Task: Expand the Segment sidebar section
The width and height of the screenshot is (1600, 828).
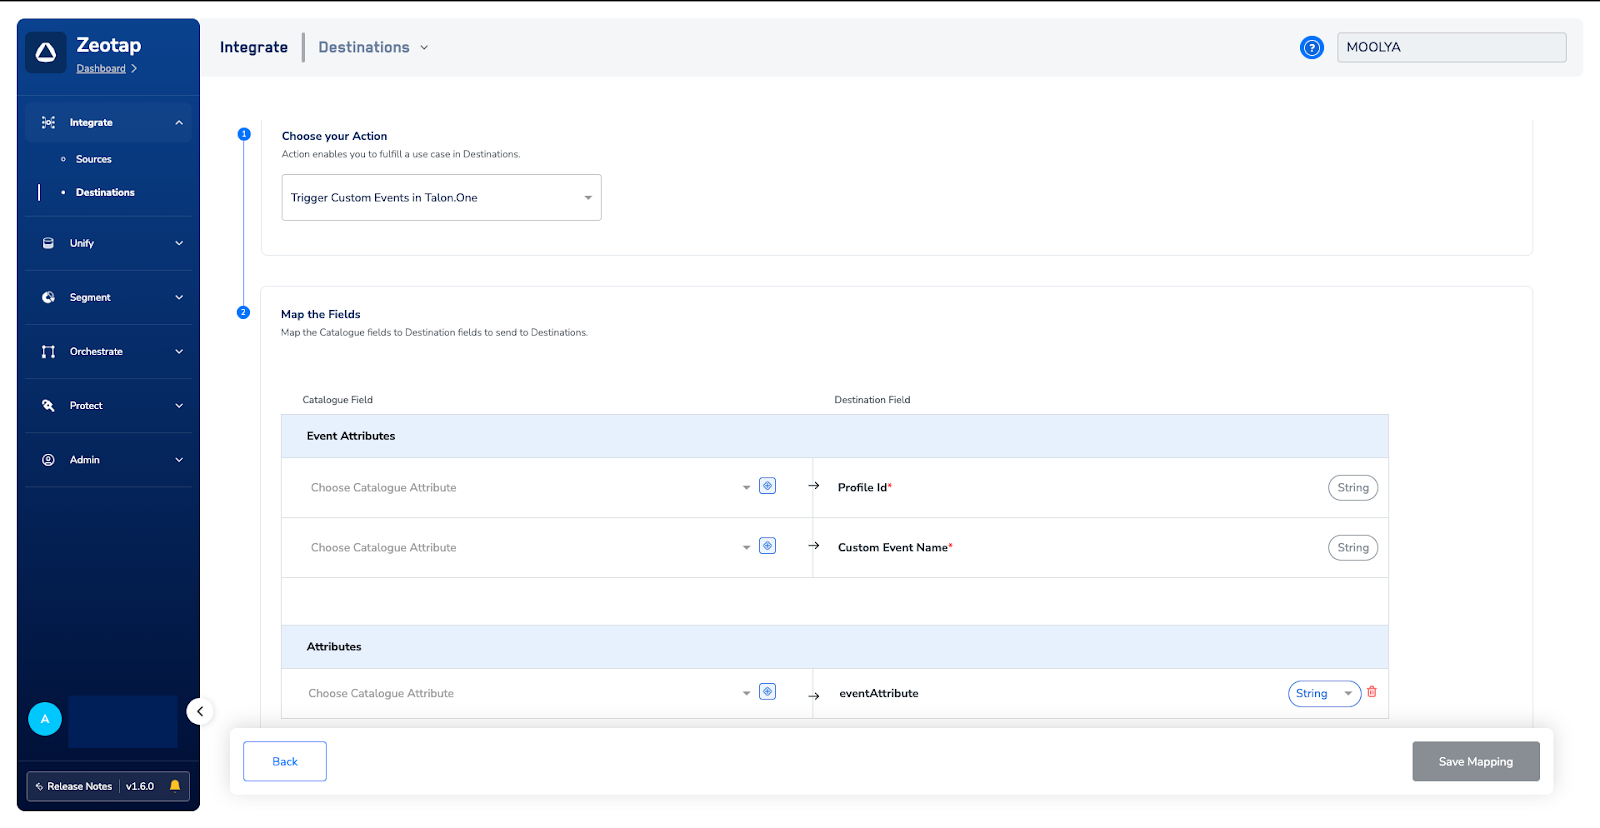Action: pos(179,297)
